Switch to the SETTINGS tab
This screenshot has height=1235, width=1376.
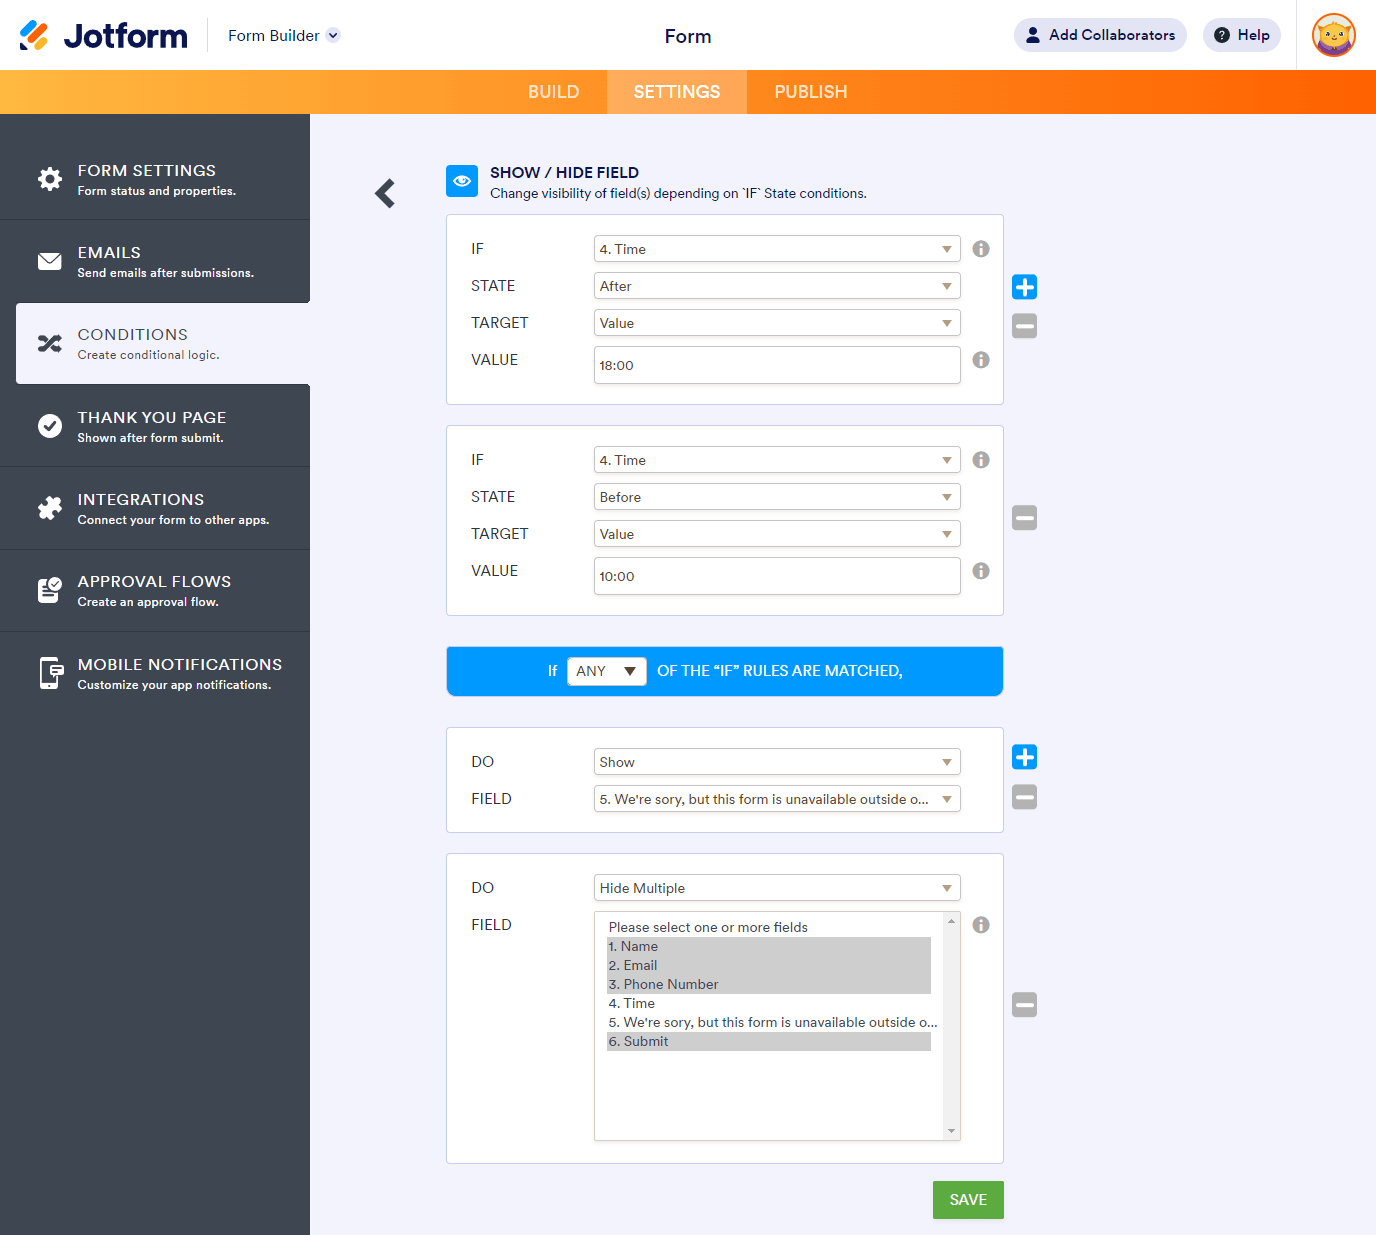tap(677, 92)
